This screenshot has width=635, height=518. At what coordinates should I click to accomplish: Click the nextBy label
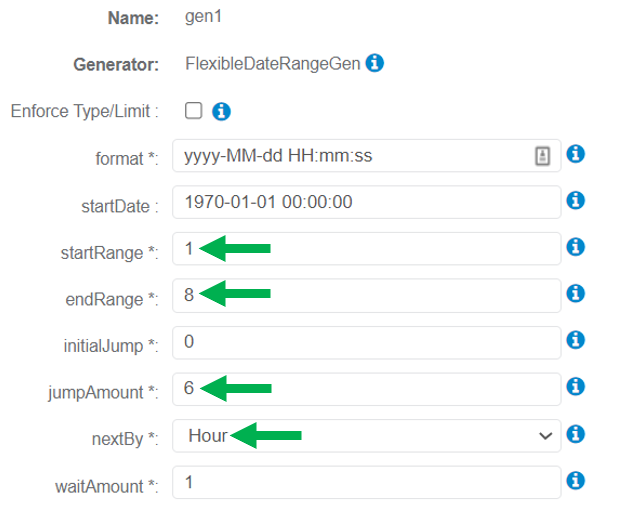click(125, 439)
